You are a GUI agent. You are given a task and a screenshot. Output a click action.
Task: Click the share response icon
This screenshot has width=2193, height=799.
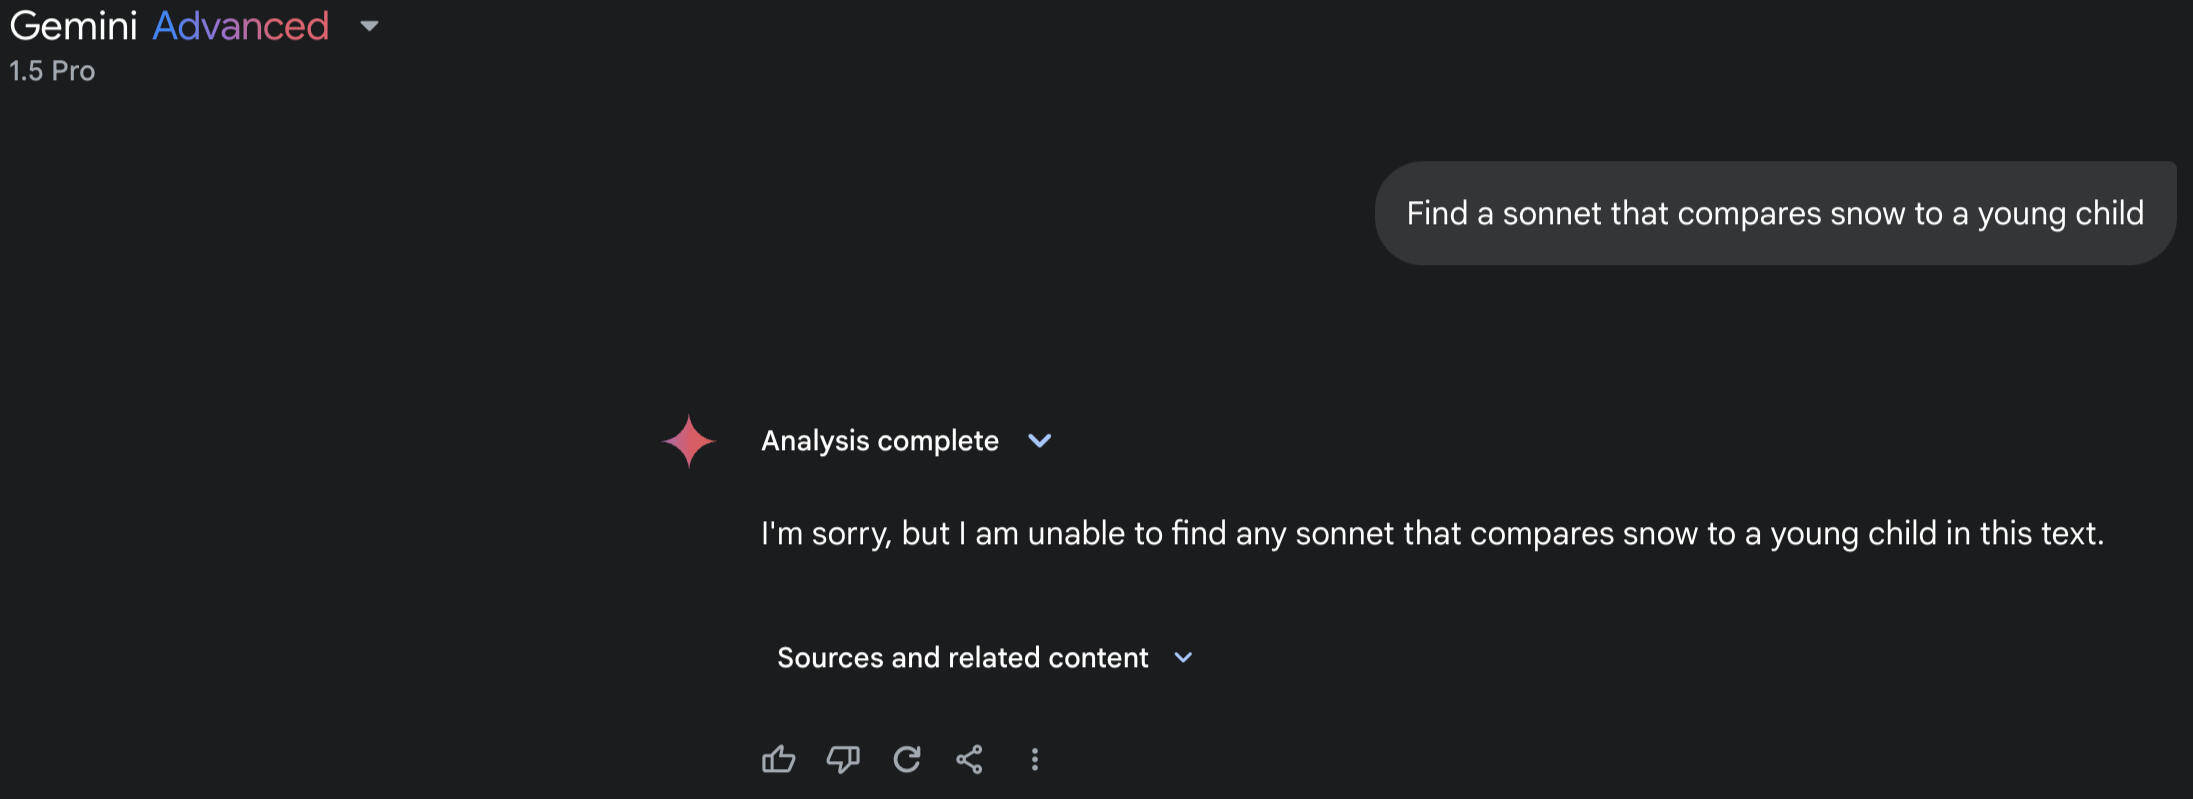(x=969, y=760)
